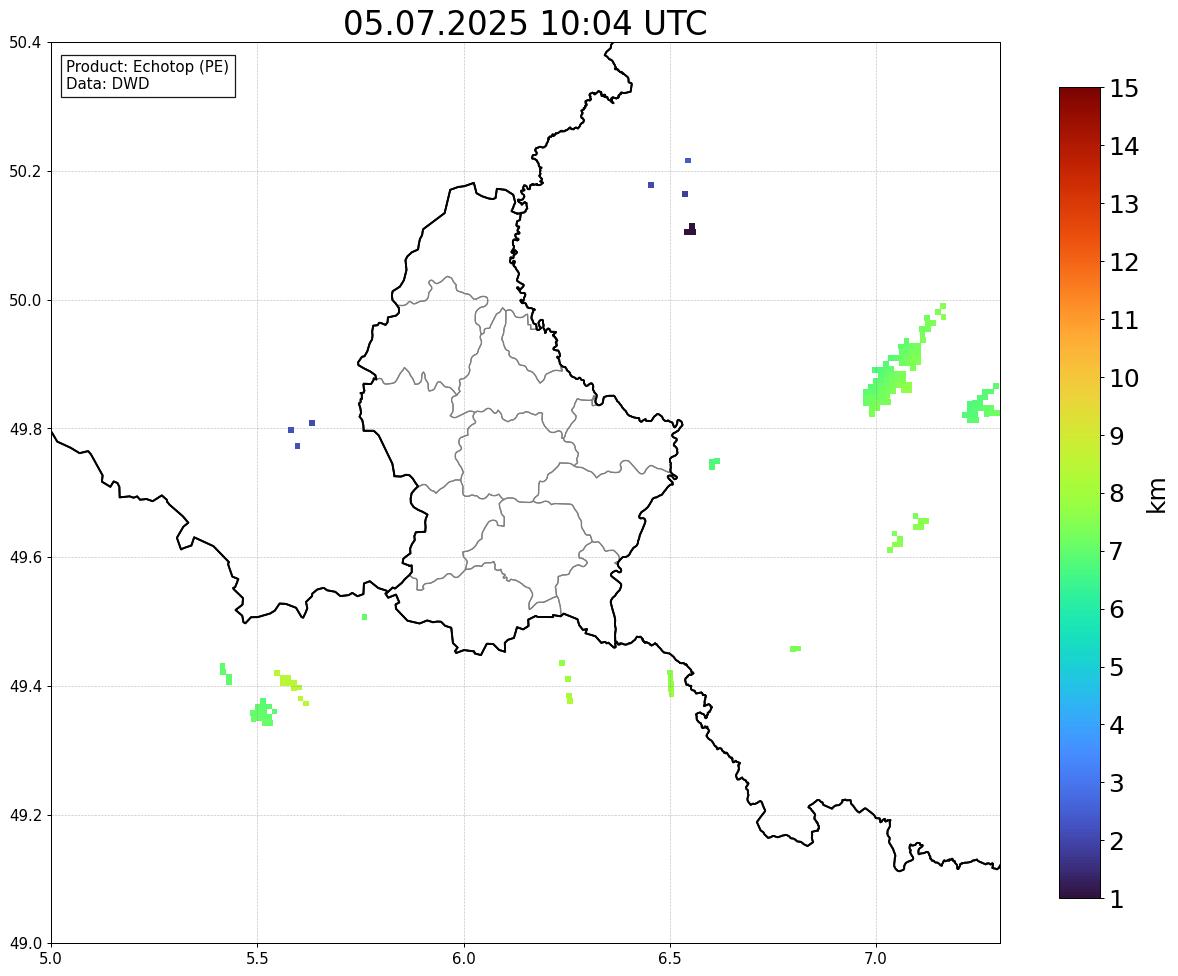1178x976 pixels.
Task: Click latitude axis label 49.4
Action: [x=25, y=687]
